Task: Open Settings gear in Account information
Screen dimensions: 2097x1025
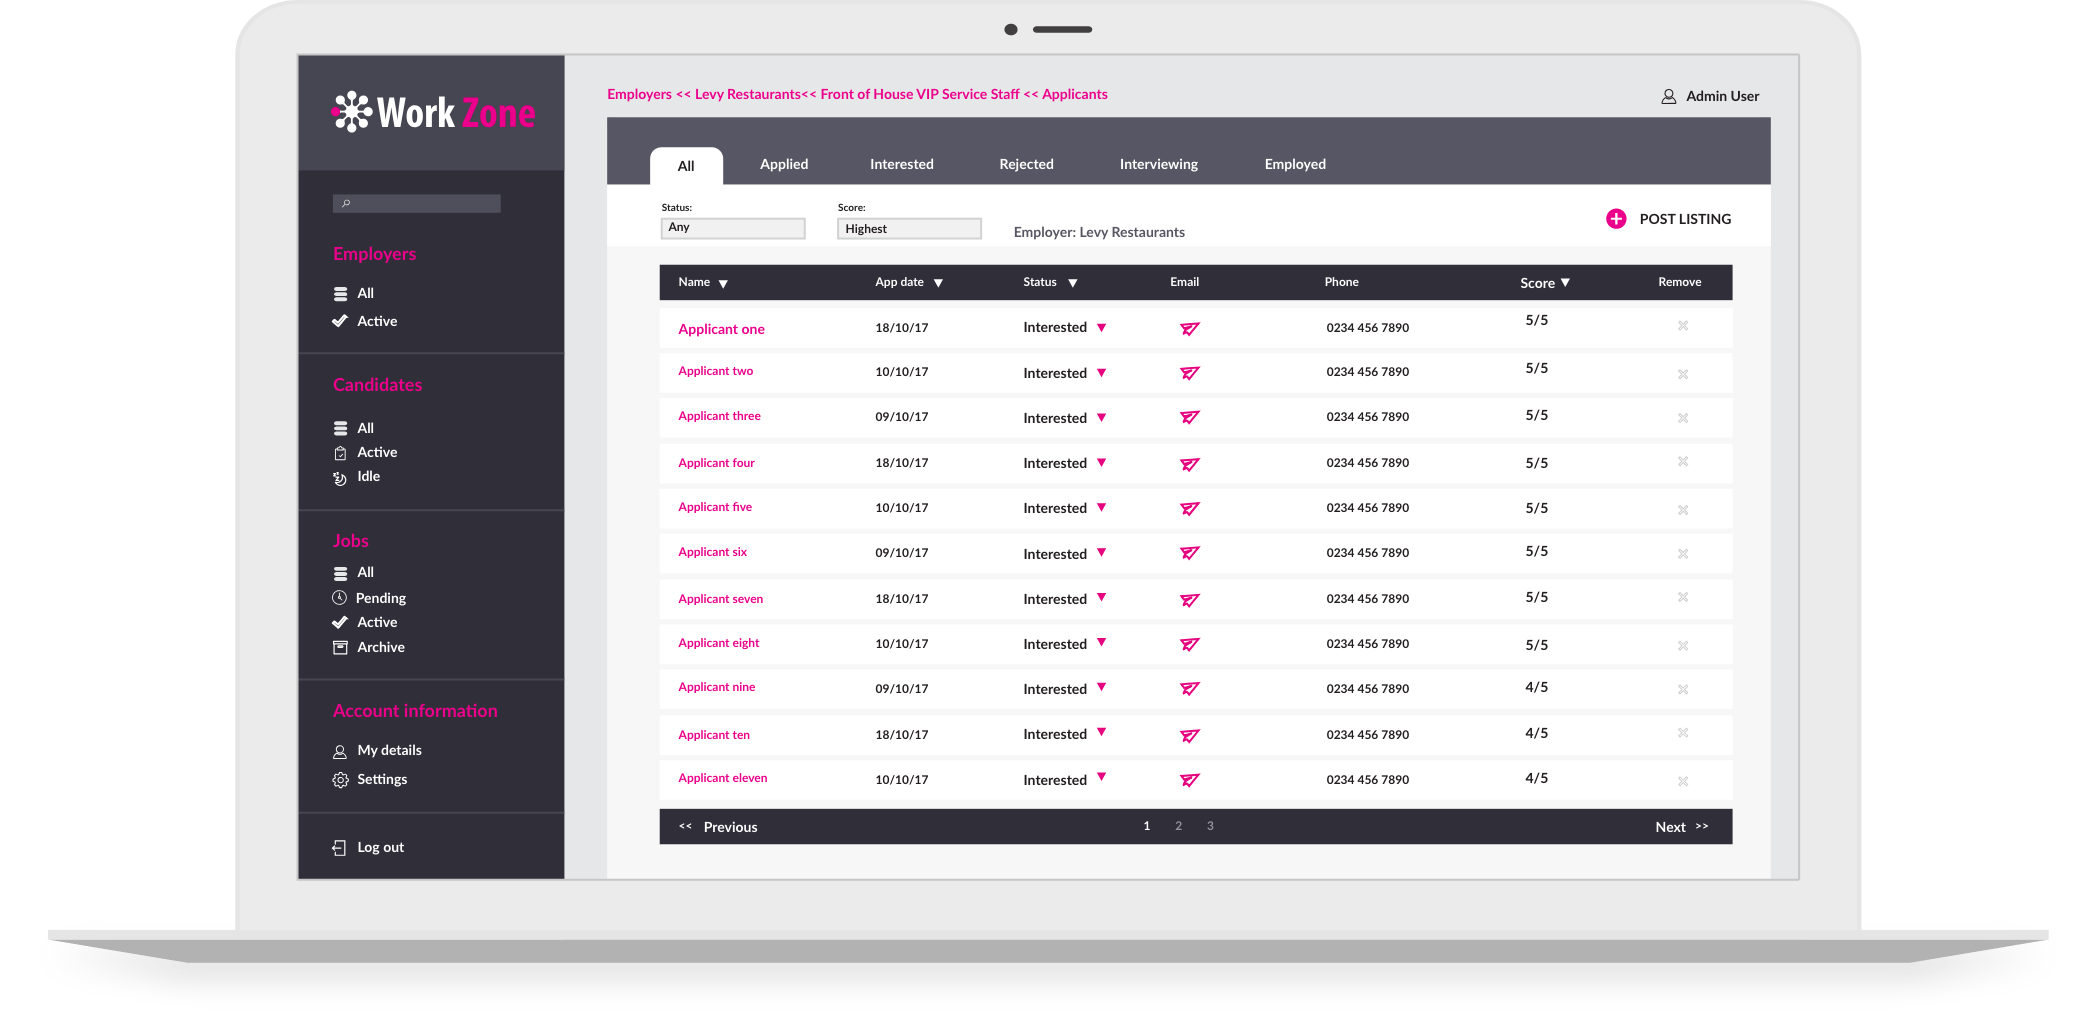Action: pyautogui.click(x=340, y=780)
